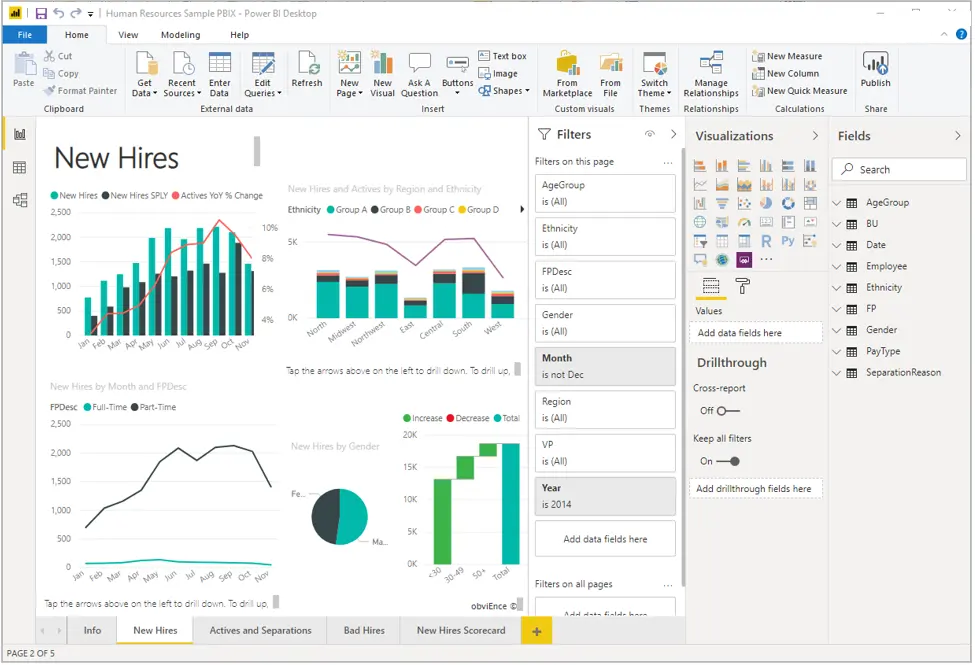Add a new page with the plus button
The width and height of the screenshot is (975, 665).
point(537,632)
